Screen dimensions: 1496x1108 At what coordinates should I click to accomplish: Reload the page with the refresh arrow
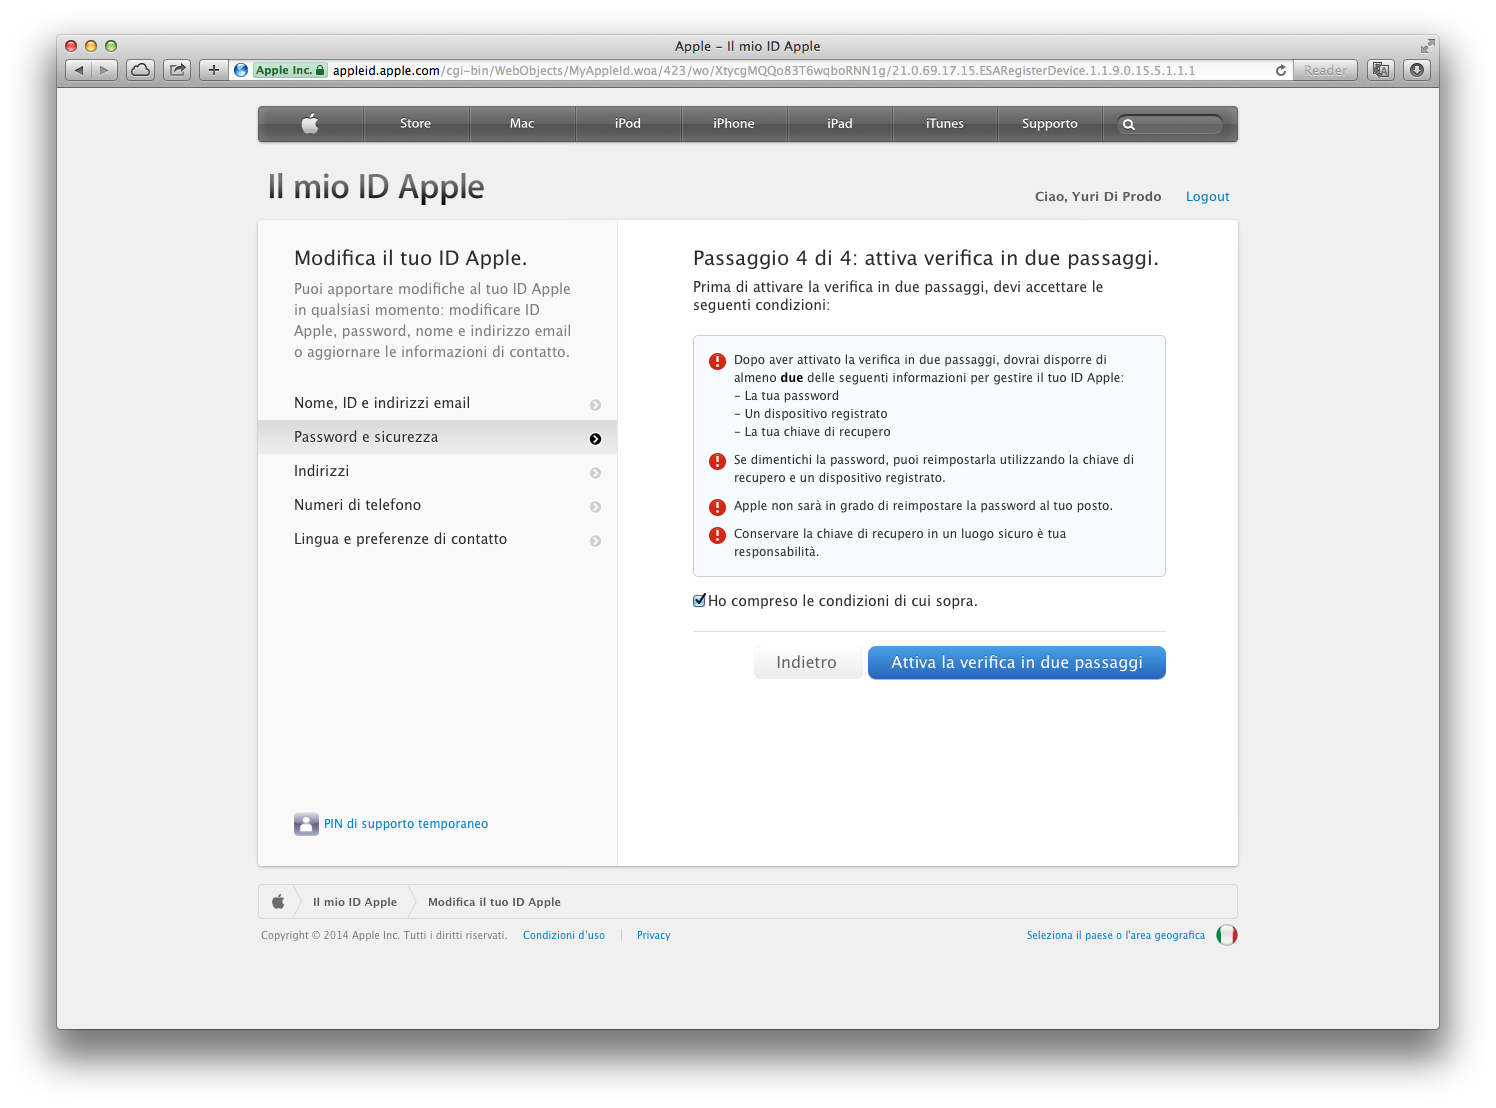(1281, 70)
